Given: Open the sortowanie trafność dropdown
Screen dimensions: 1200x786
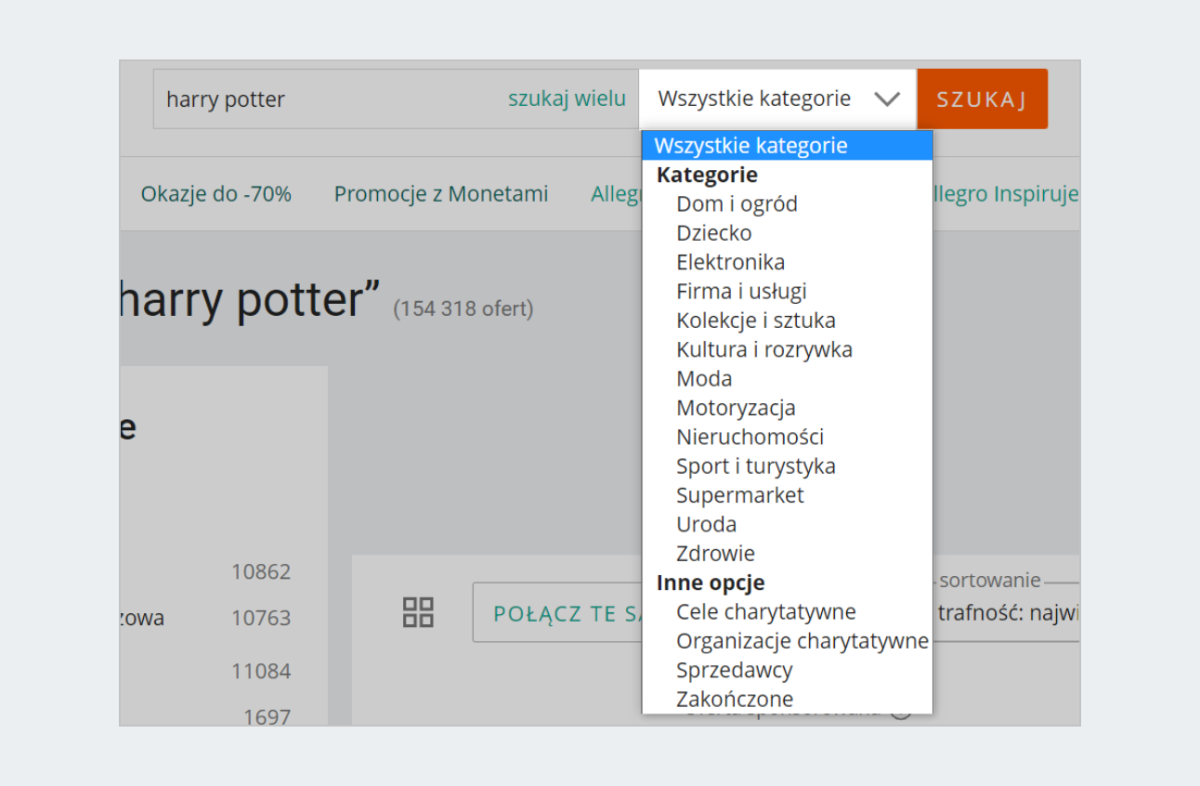Looking at the screenshot, I should 1005,612.
